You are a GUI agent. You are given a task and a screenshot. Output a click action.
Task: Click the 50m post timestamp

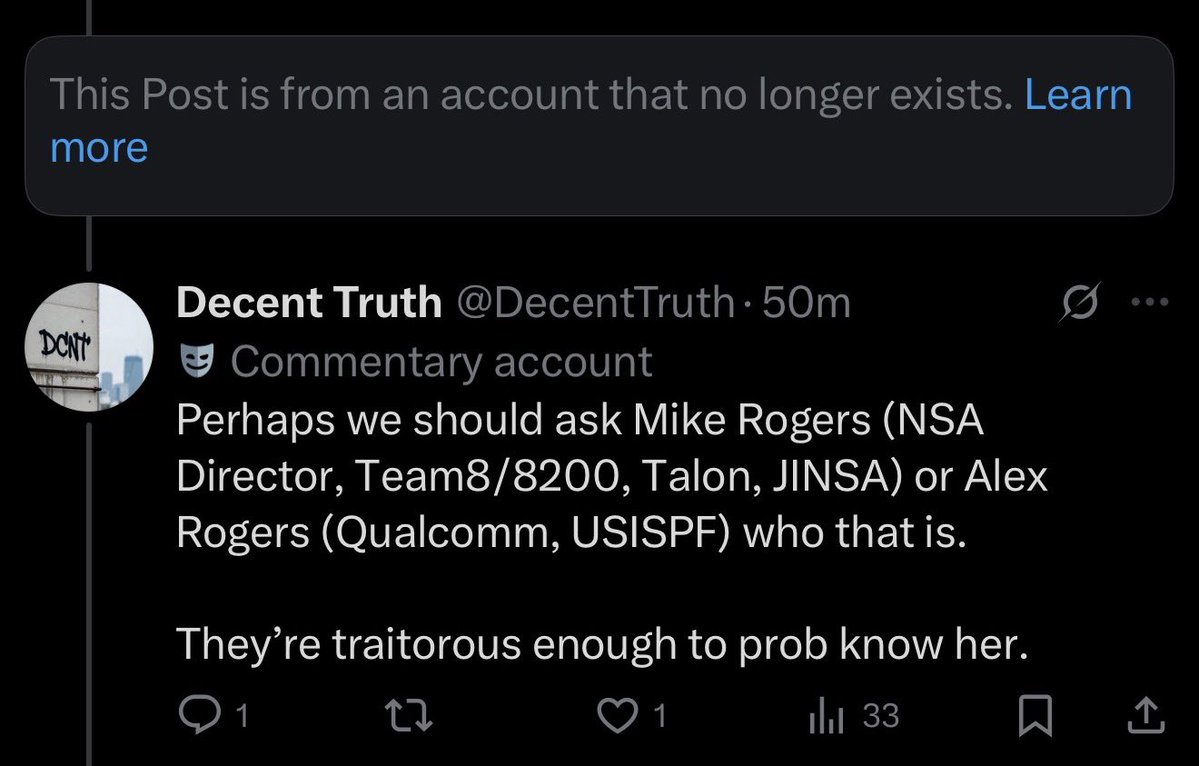coord(806,301)
